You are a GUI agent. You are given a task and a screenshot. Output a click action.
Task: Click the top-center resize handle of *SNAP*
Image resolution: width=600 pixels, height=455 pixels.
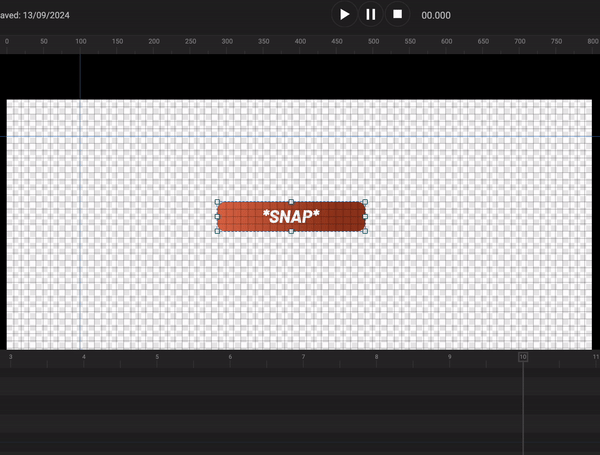tap(291, 202)
